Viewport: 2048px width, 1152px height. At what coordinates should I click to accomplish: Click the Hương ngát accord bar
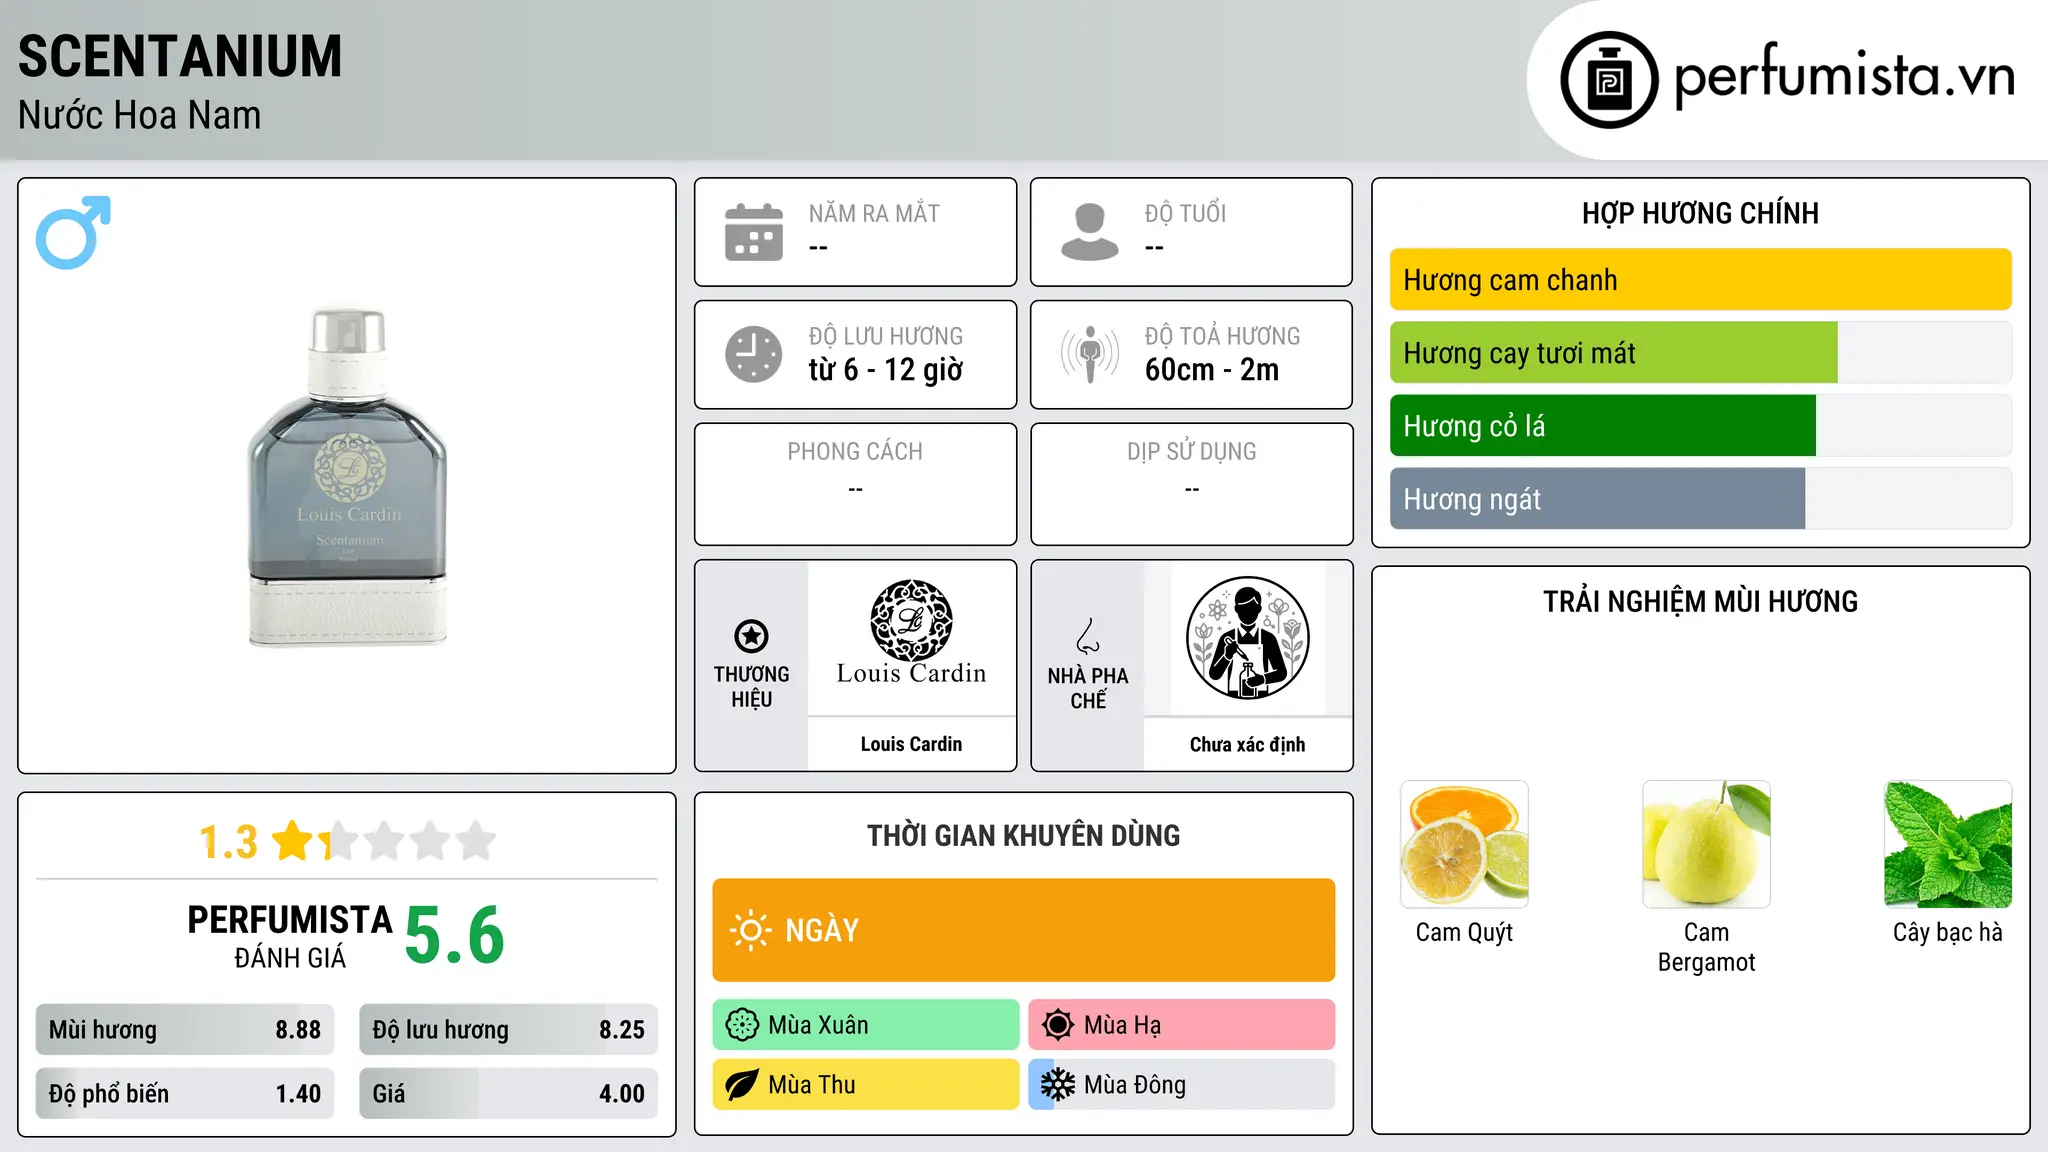[x=1700, y=499]
